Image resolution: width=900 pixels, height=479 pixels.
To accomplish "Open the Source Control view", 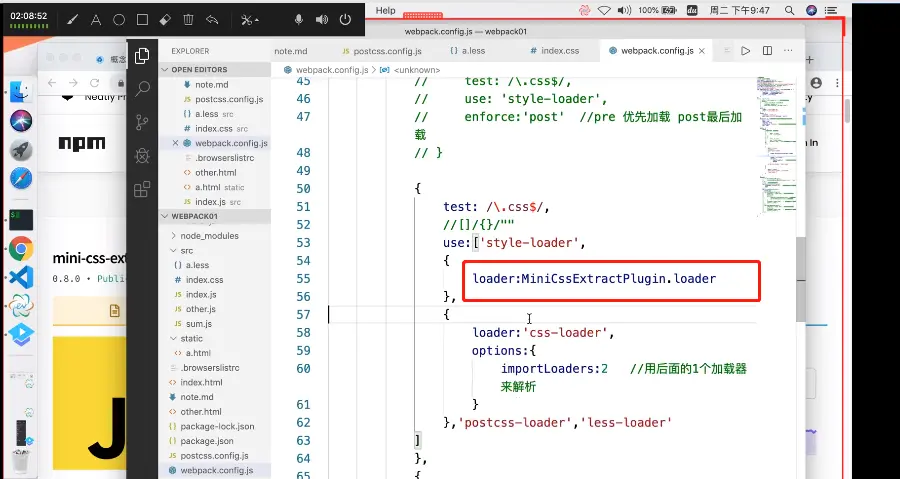I will (x=142, y=122).
